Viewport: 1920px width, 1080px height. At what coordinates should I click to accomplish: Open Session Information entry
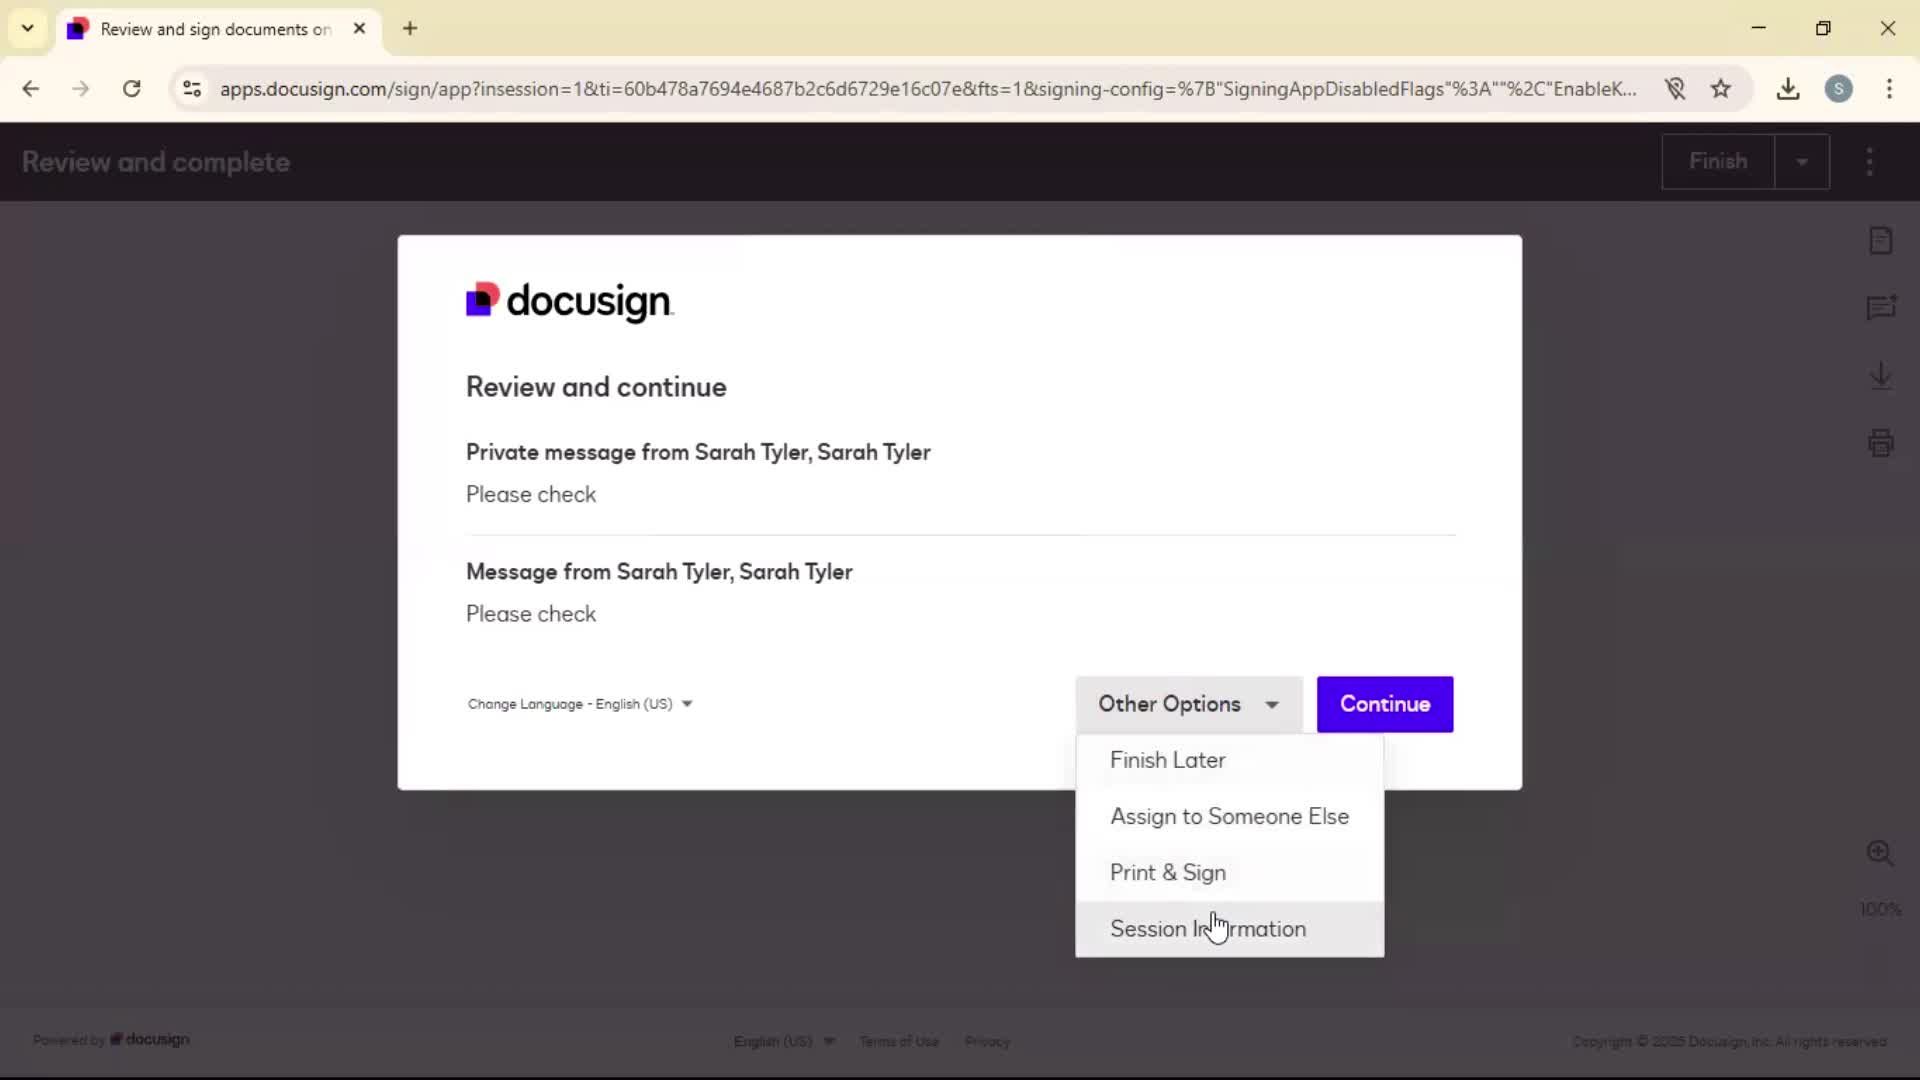(1229, 928)
